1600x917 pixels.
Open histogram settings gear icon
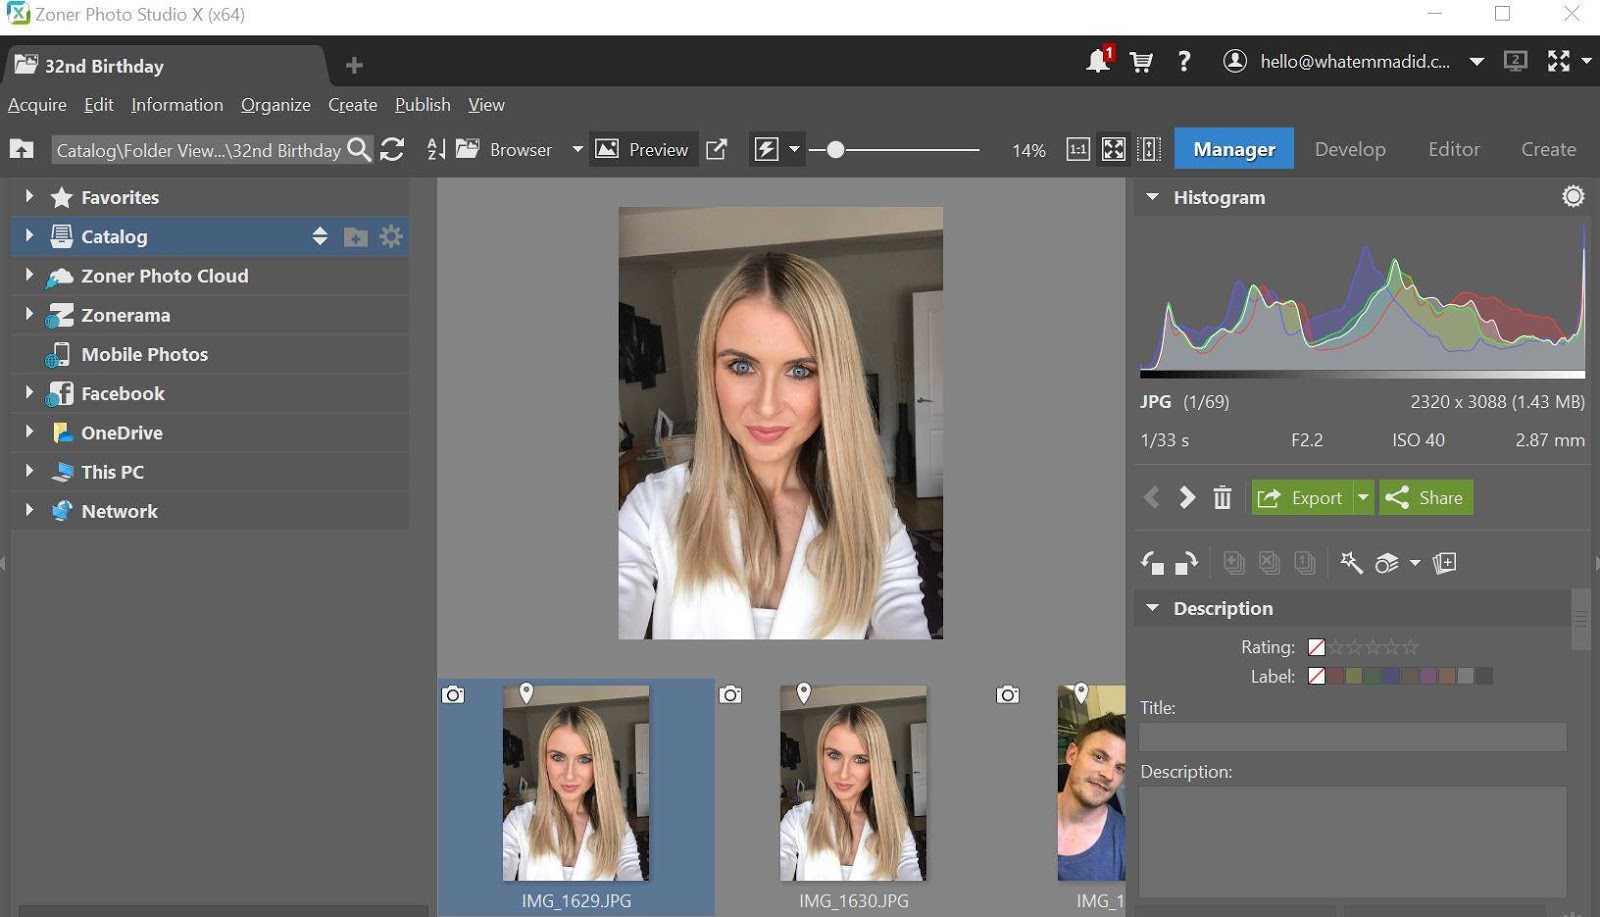click(1573, 197)
